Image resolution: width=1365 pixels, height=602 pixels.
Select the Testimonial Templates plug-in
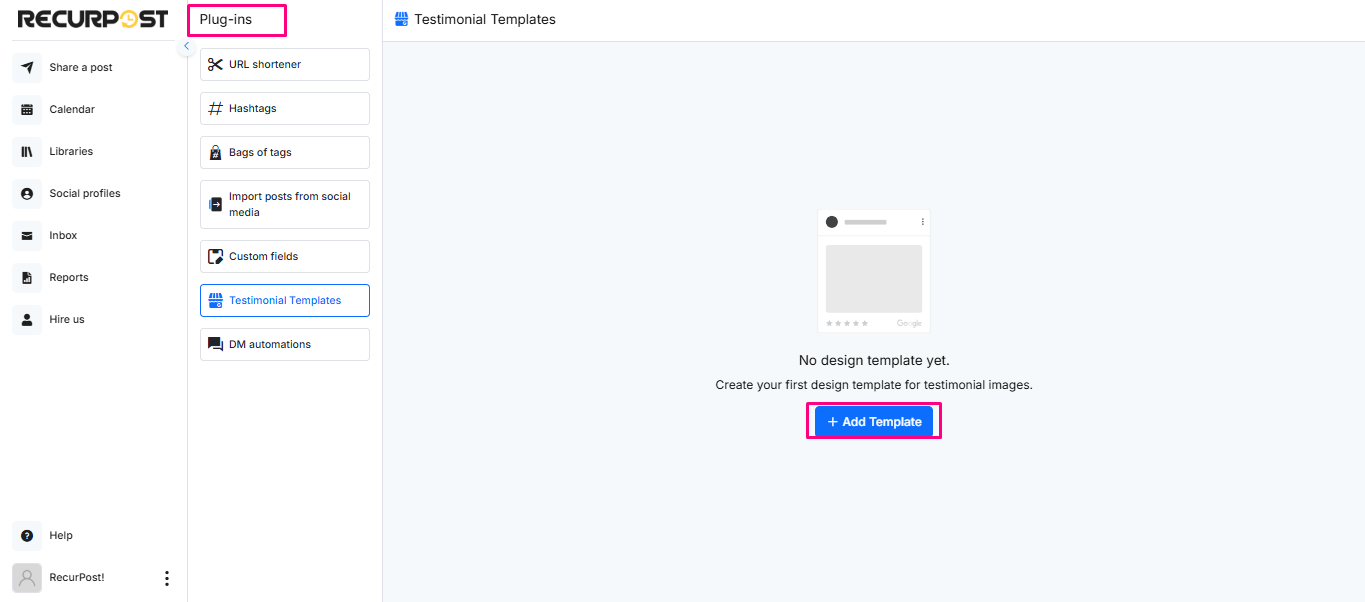coord(285,300)
